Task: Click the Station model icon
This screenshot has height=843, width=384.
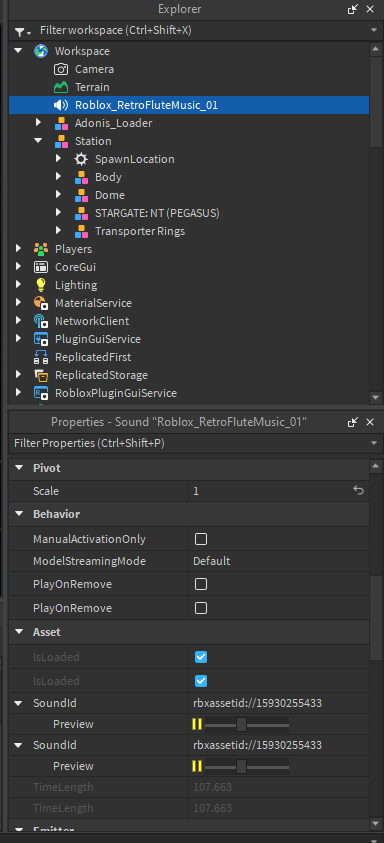Action: [61, 141]
